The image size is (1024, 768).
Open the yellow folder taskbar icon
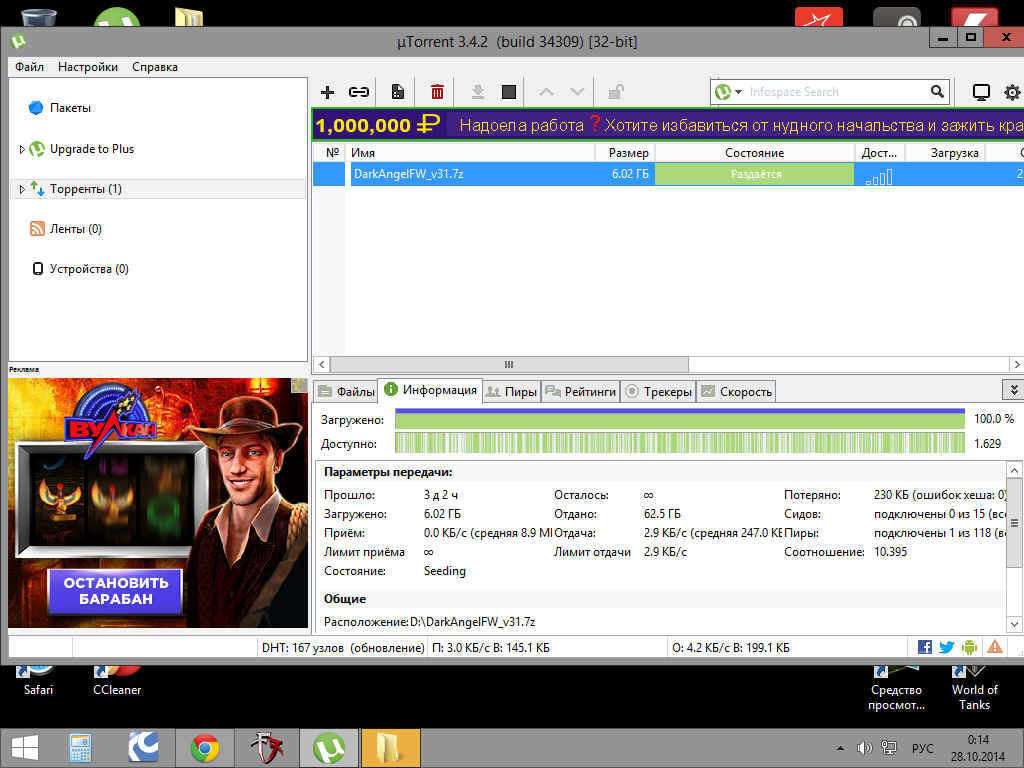pos(389,748)
